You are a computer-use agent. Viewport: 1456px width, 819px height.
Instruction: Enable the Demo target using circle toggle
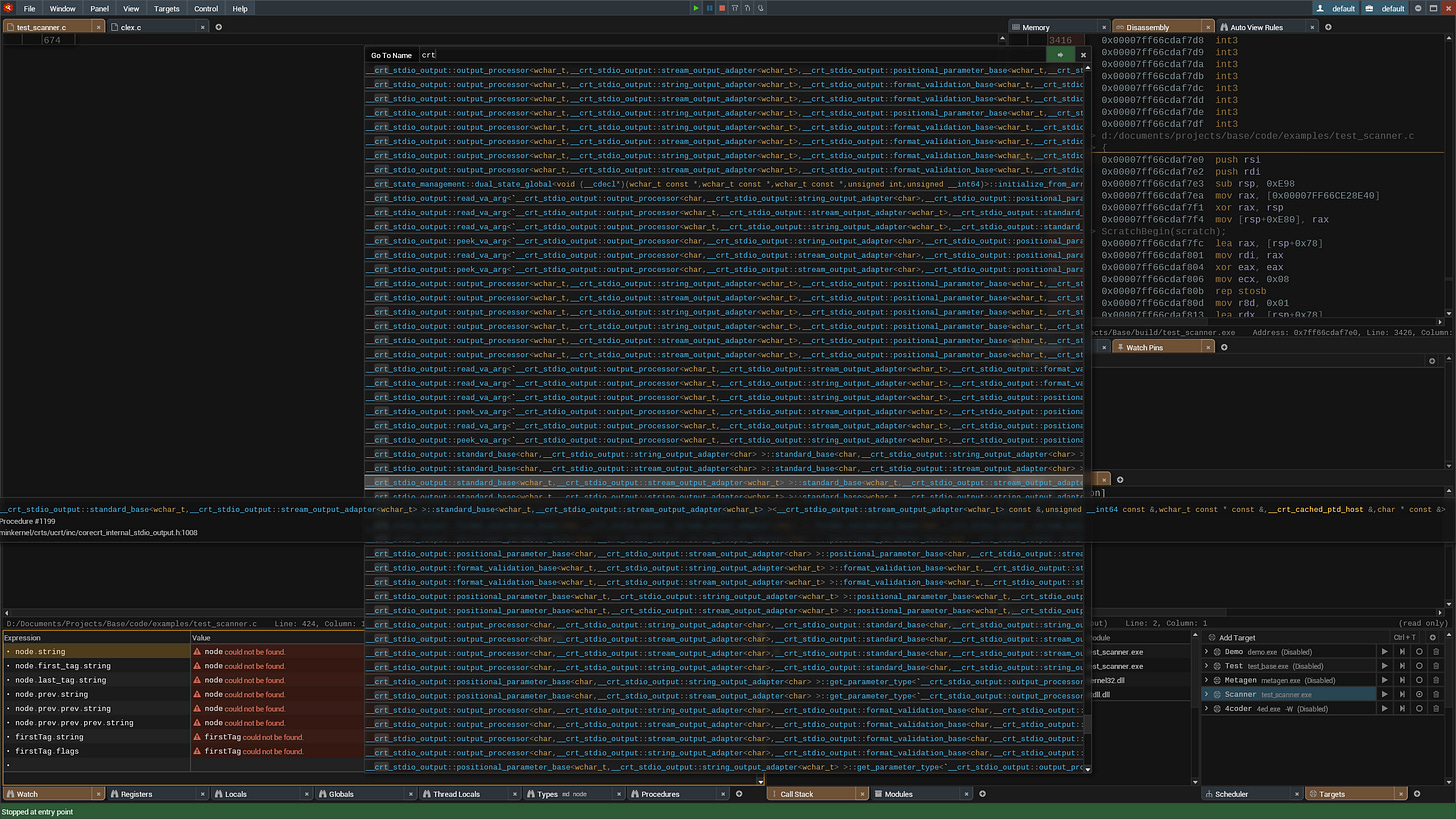(x=1419, y=652)
